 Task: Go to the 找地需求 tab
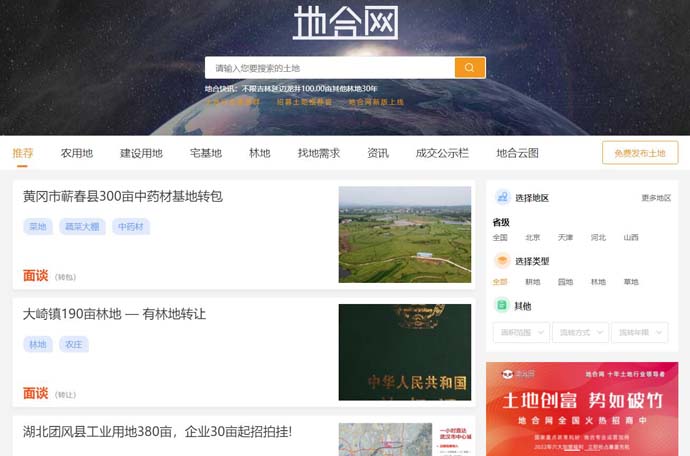tap(319, 153)
